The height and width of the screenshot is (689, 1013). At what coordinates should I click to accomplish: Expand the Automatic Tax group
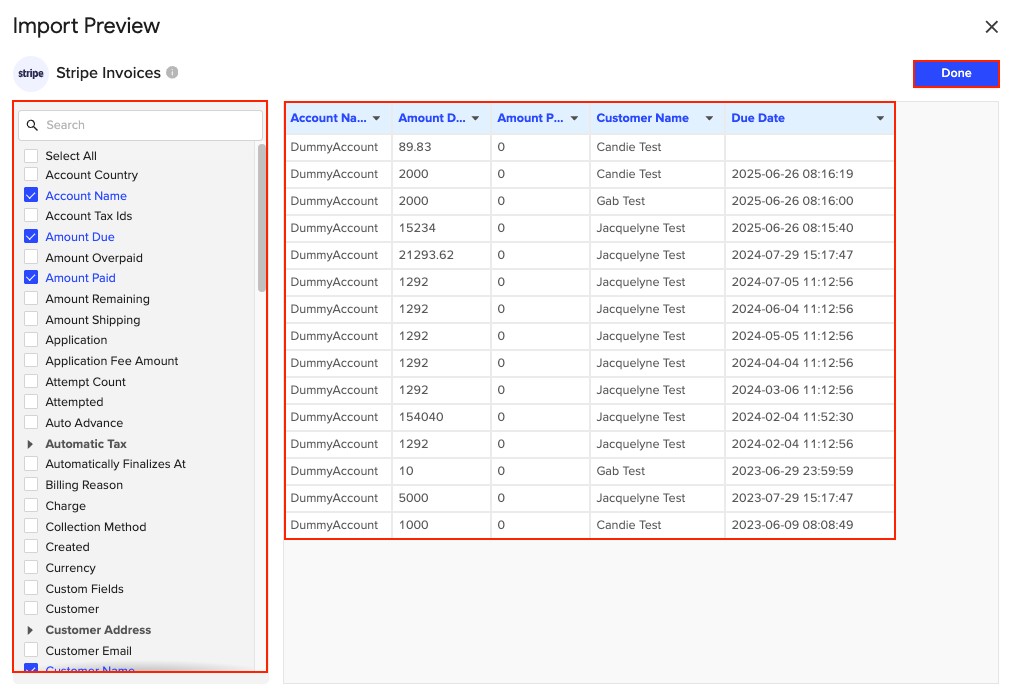30,443
